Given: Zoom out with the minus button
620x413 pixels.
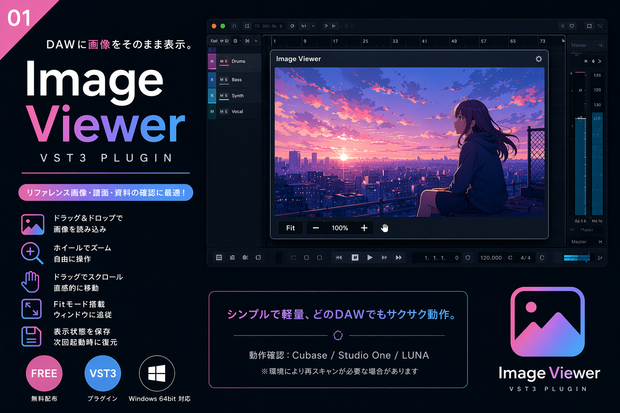Looking at the screenshot, I should coord(316,228).
